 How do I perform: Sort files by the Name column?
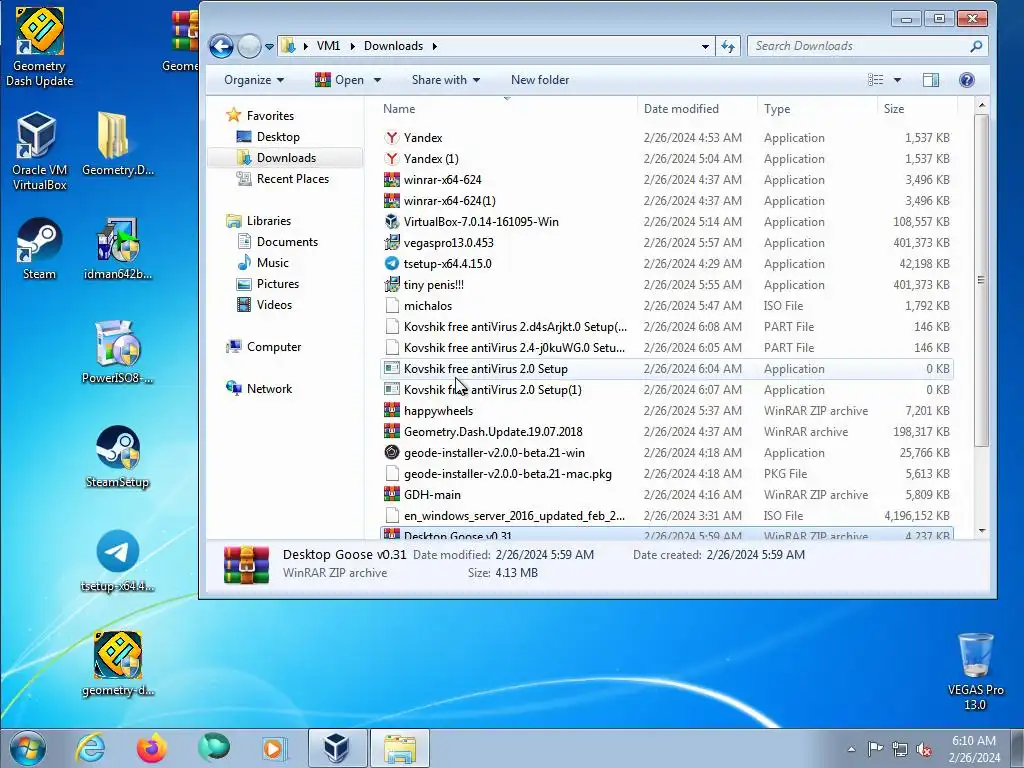click(x=506, y=109)
